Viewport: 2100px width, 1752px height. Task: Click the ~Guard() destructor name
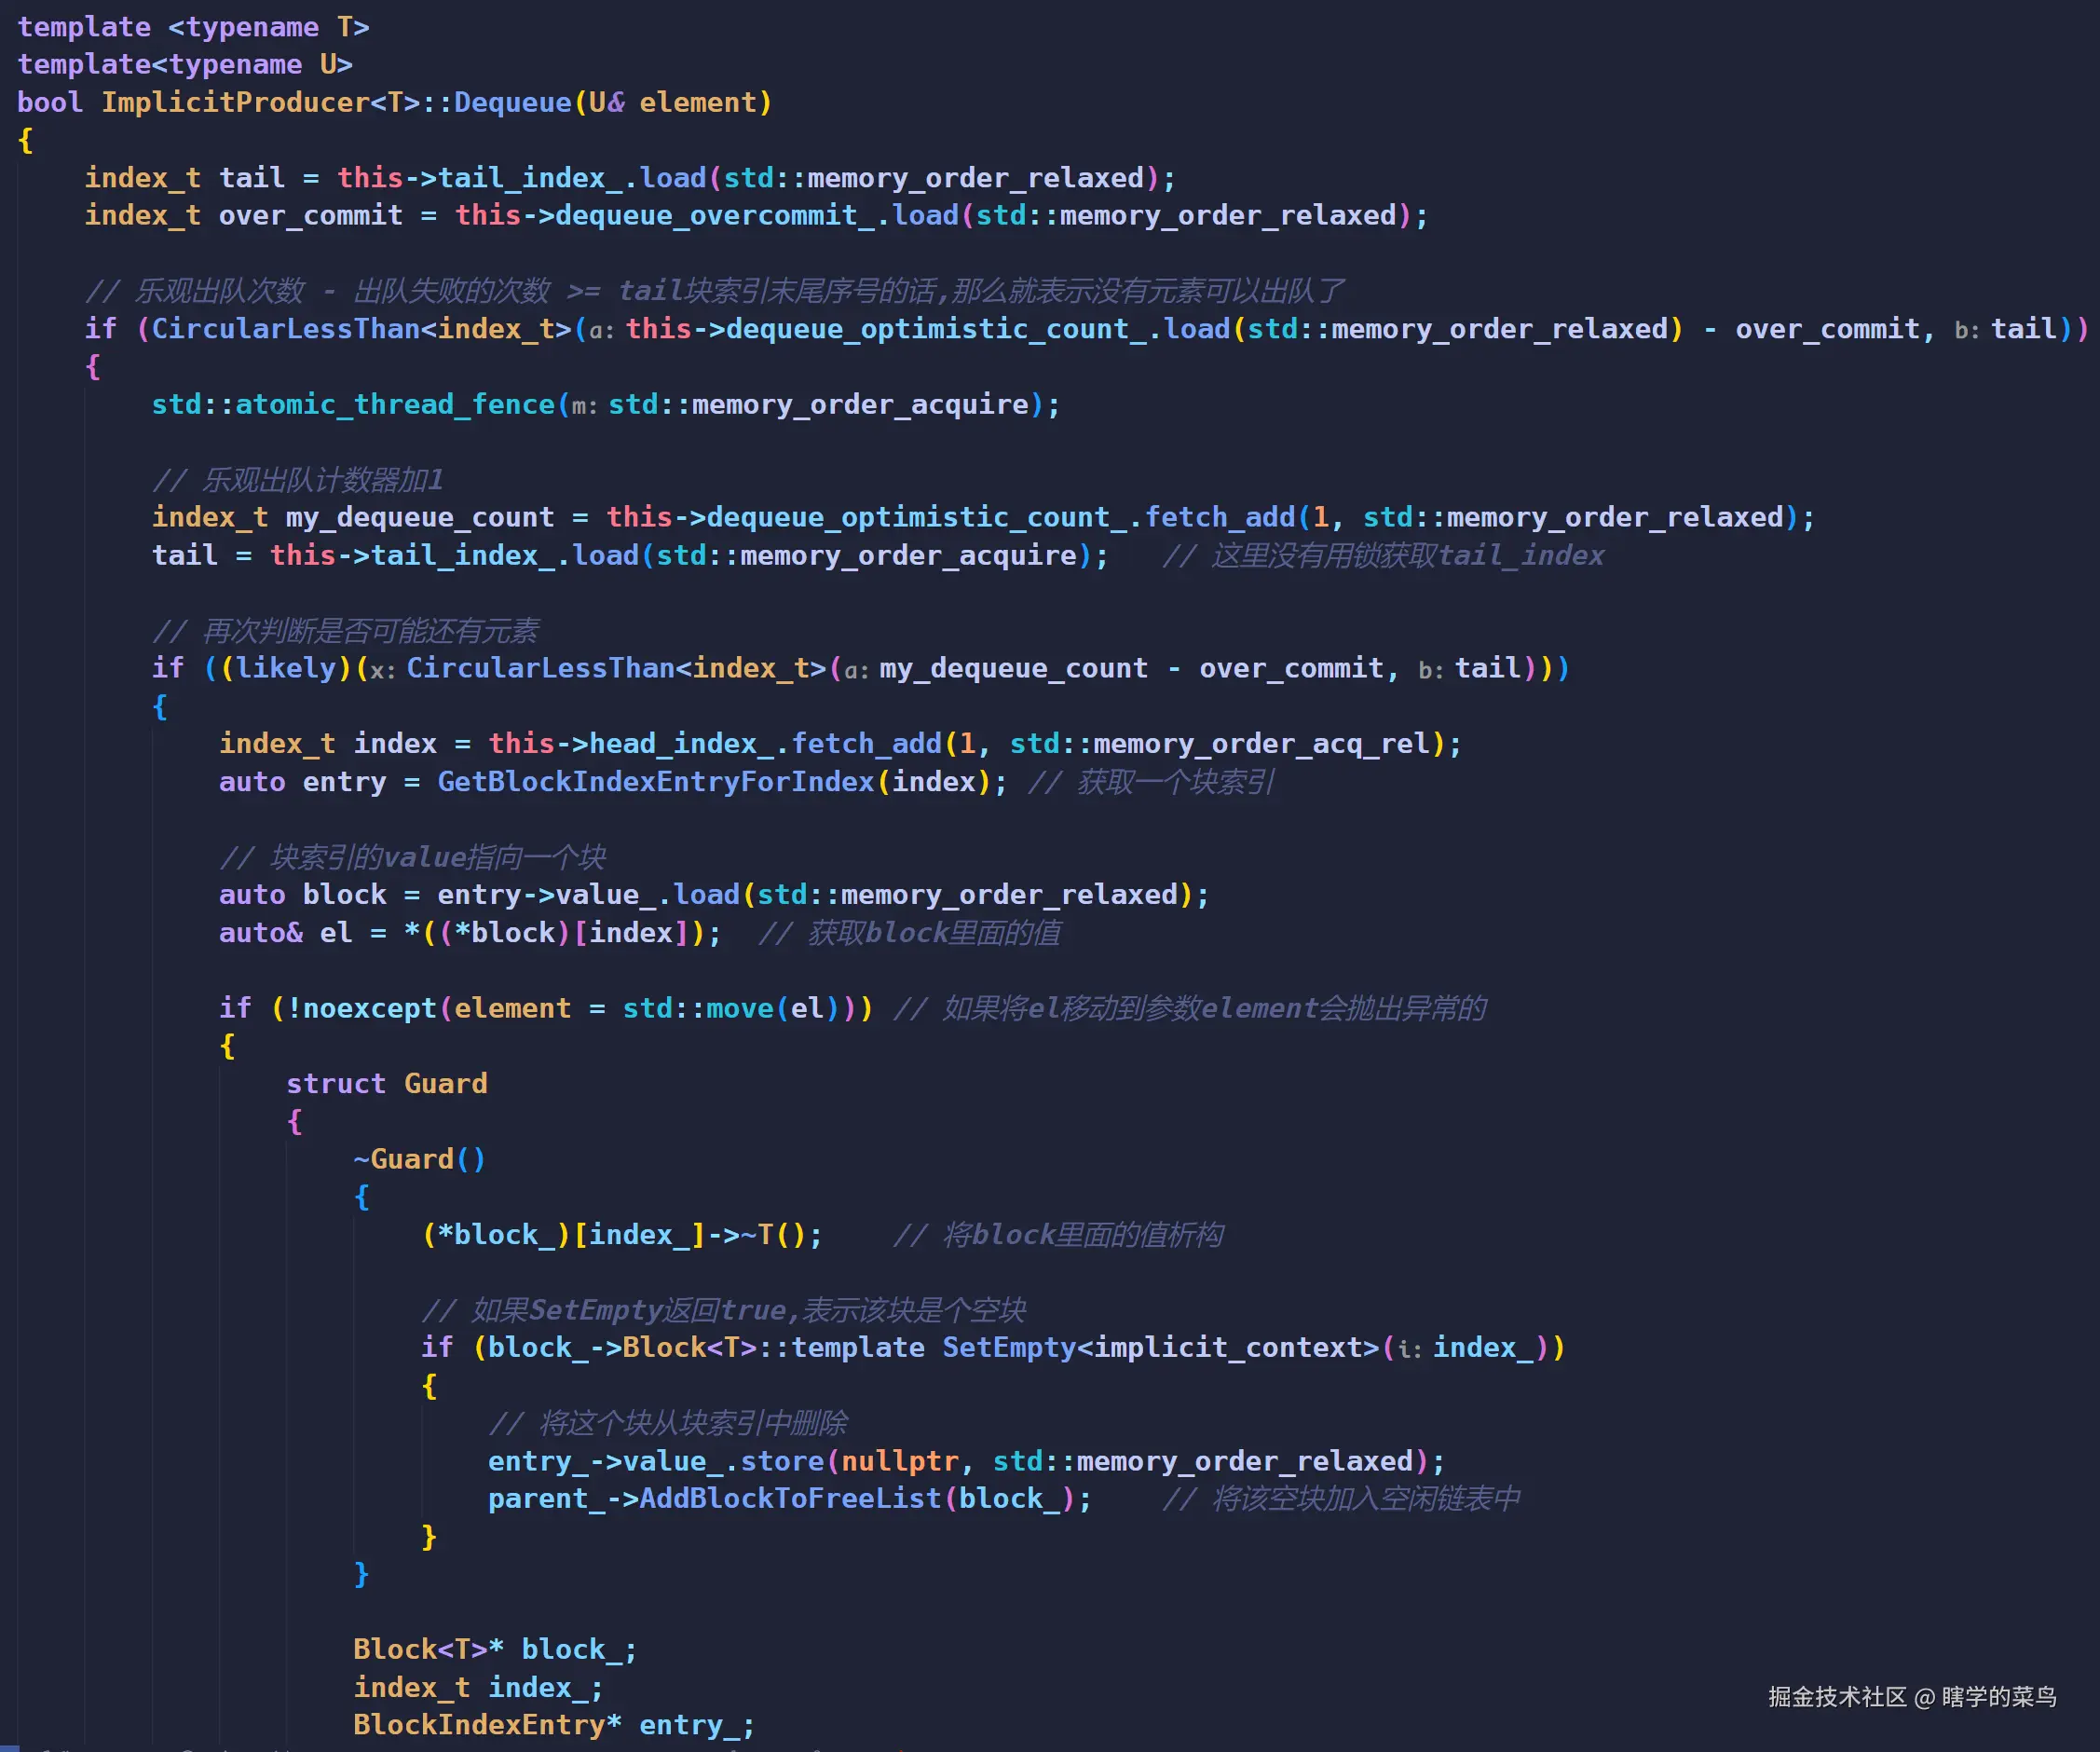click(411, 1160)
